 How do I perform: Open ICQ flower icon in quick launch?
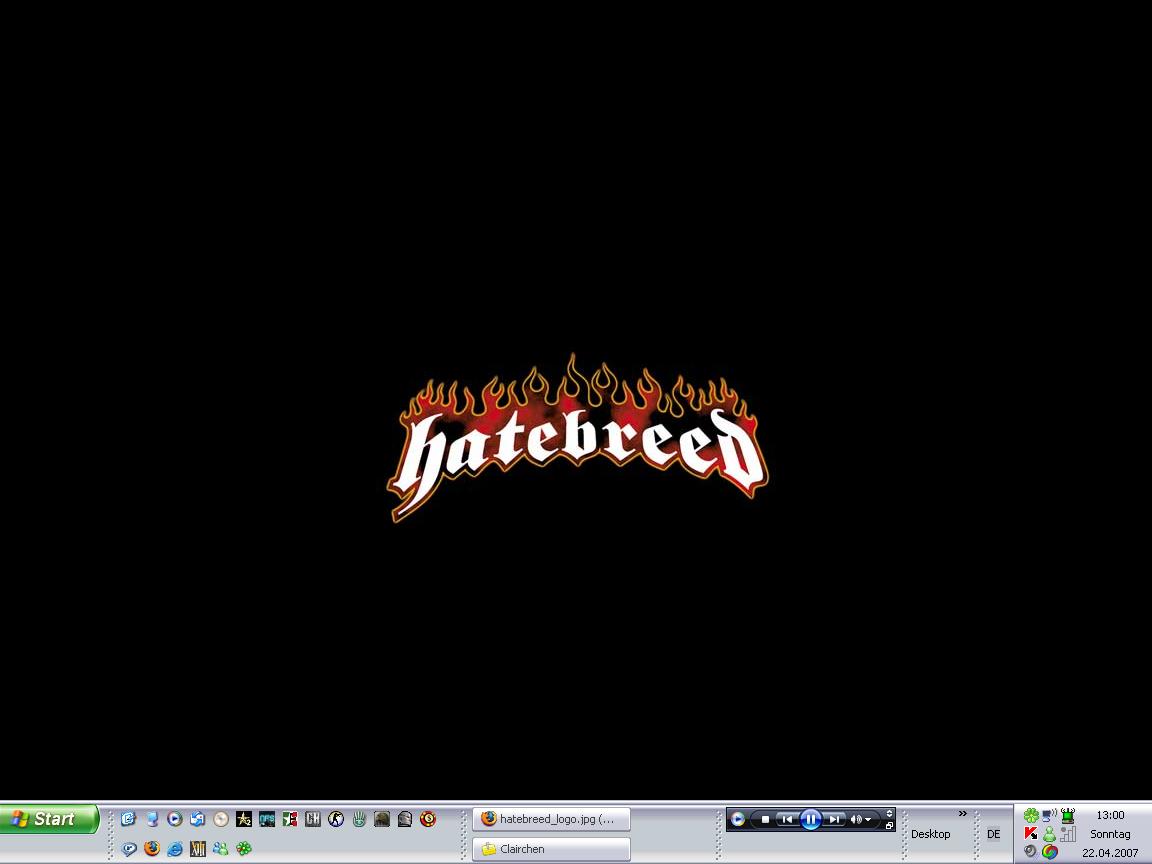coord(244,849)
